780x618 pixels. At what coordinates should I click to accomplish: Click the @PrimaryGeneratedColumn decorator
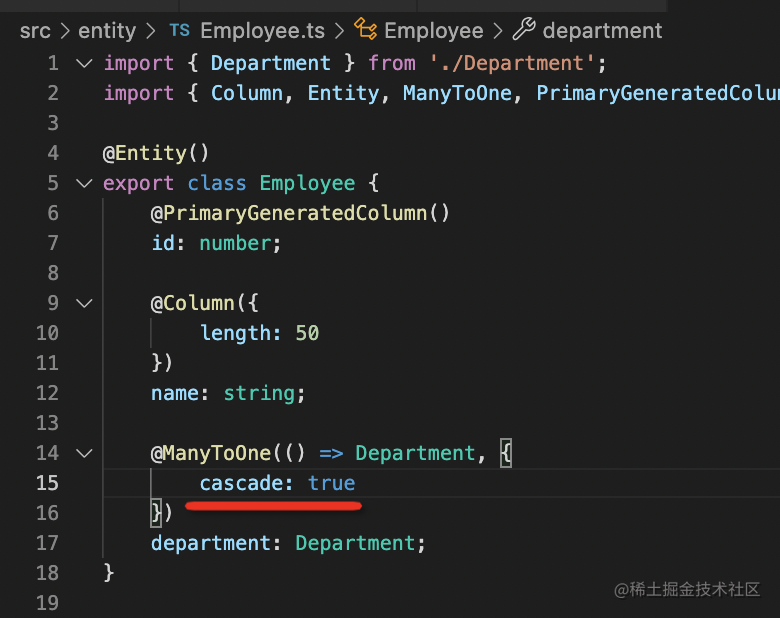coord(300,213)
